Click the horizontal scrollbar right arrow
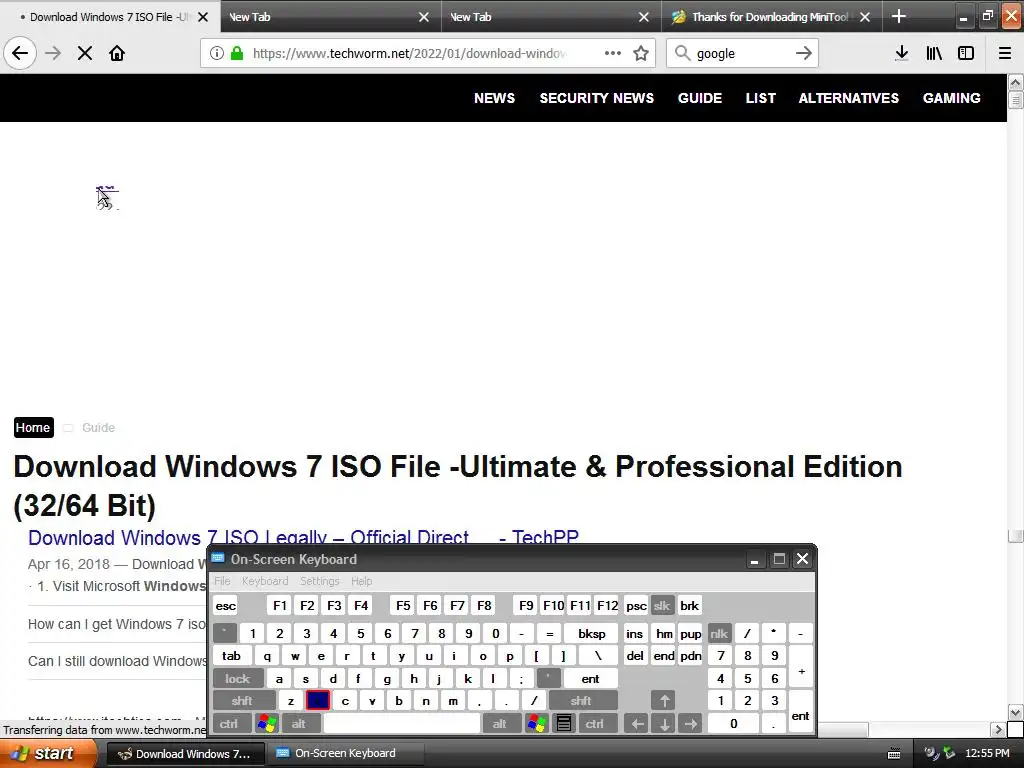1024x768 pixels. point(997,729)
